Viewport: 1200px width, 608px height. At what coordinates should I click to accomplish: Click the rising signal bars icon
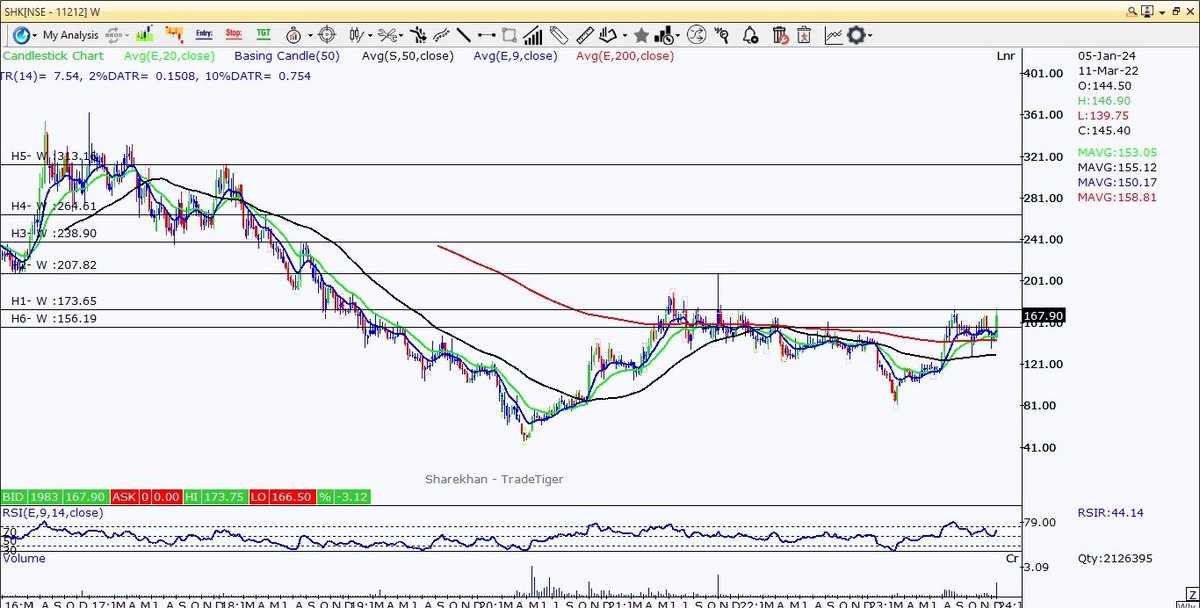534,35
